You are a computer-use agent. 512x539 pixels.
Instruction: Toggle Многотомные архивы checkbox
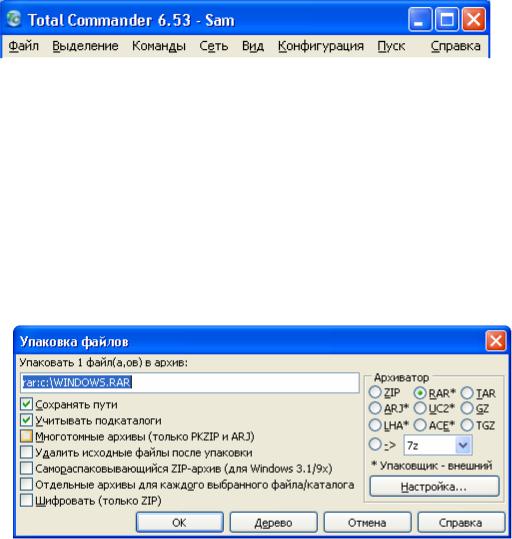point(26,436)
